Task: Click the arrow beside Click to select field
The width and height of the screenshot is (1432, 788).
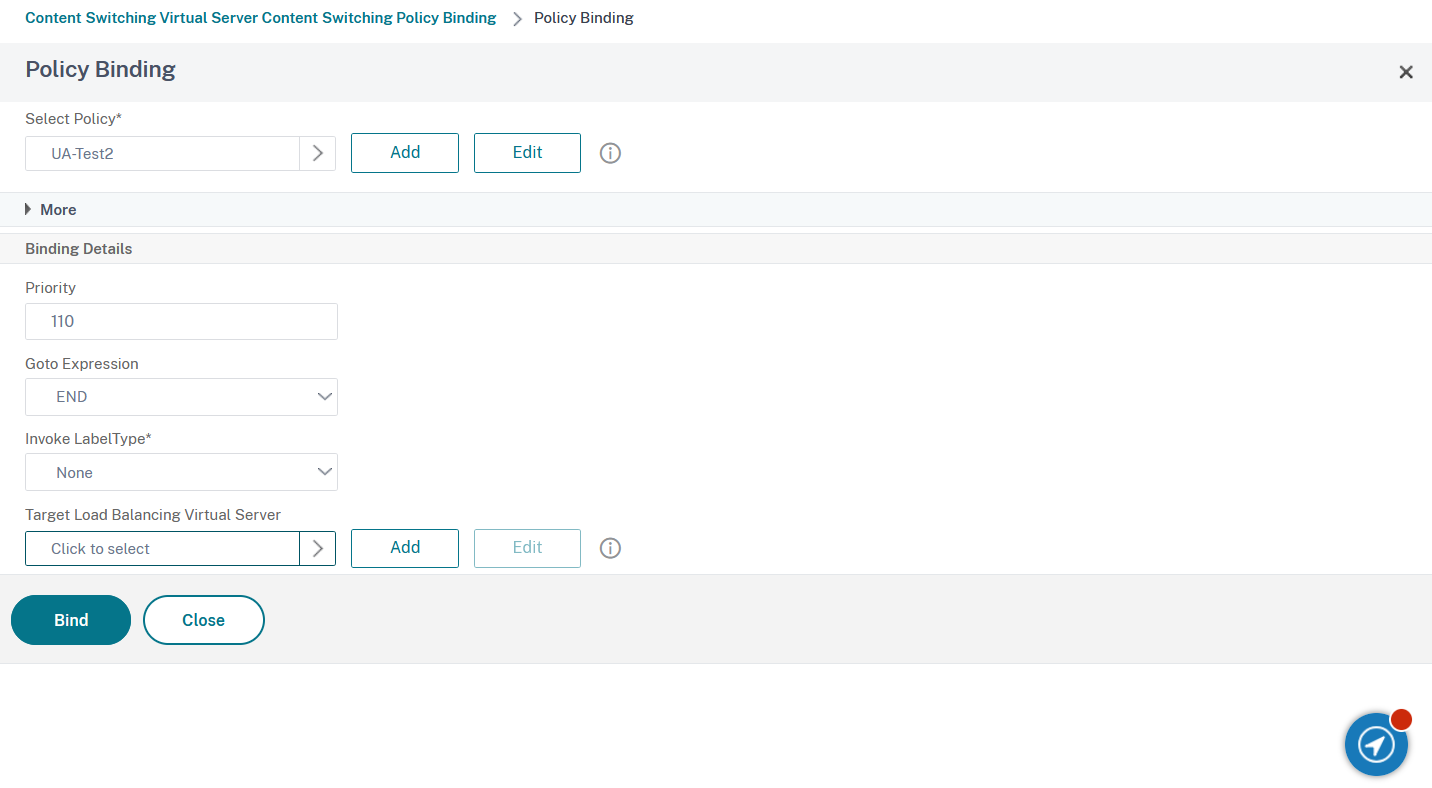Action: coord(318,548)
